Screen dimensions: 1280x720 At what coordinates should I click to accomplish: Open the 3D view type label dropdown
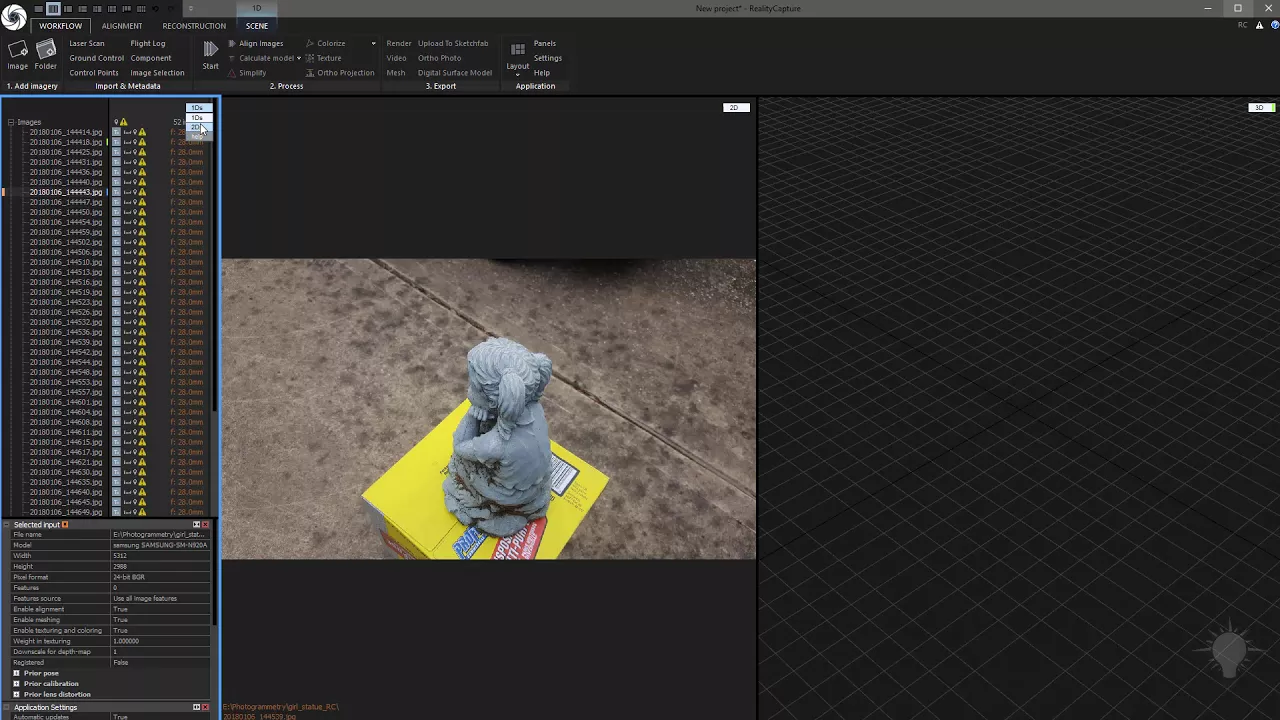pyautogui.click(x=1261, y=107)
